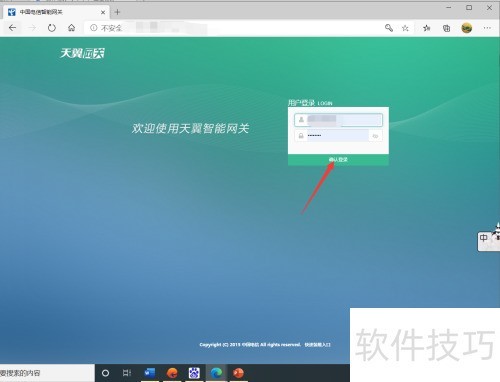The image size is (500, 382).
Task: Close the 中国电信智能网关 tab
Action: pyautogui.click(x=103, y=12)
